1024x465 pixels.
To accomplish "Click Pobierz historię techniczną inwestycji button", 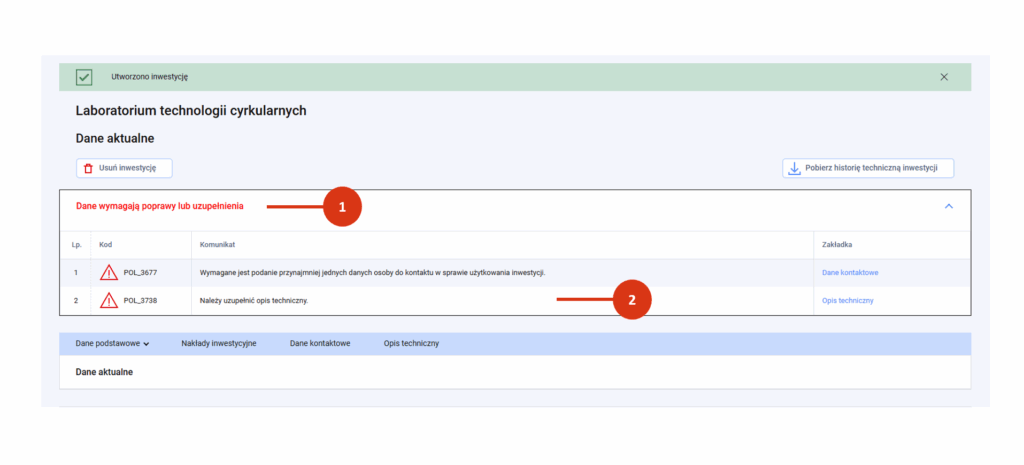I will tap(868, 168).
